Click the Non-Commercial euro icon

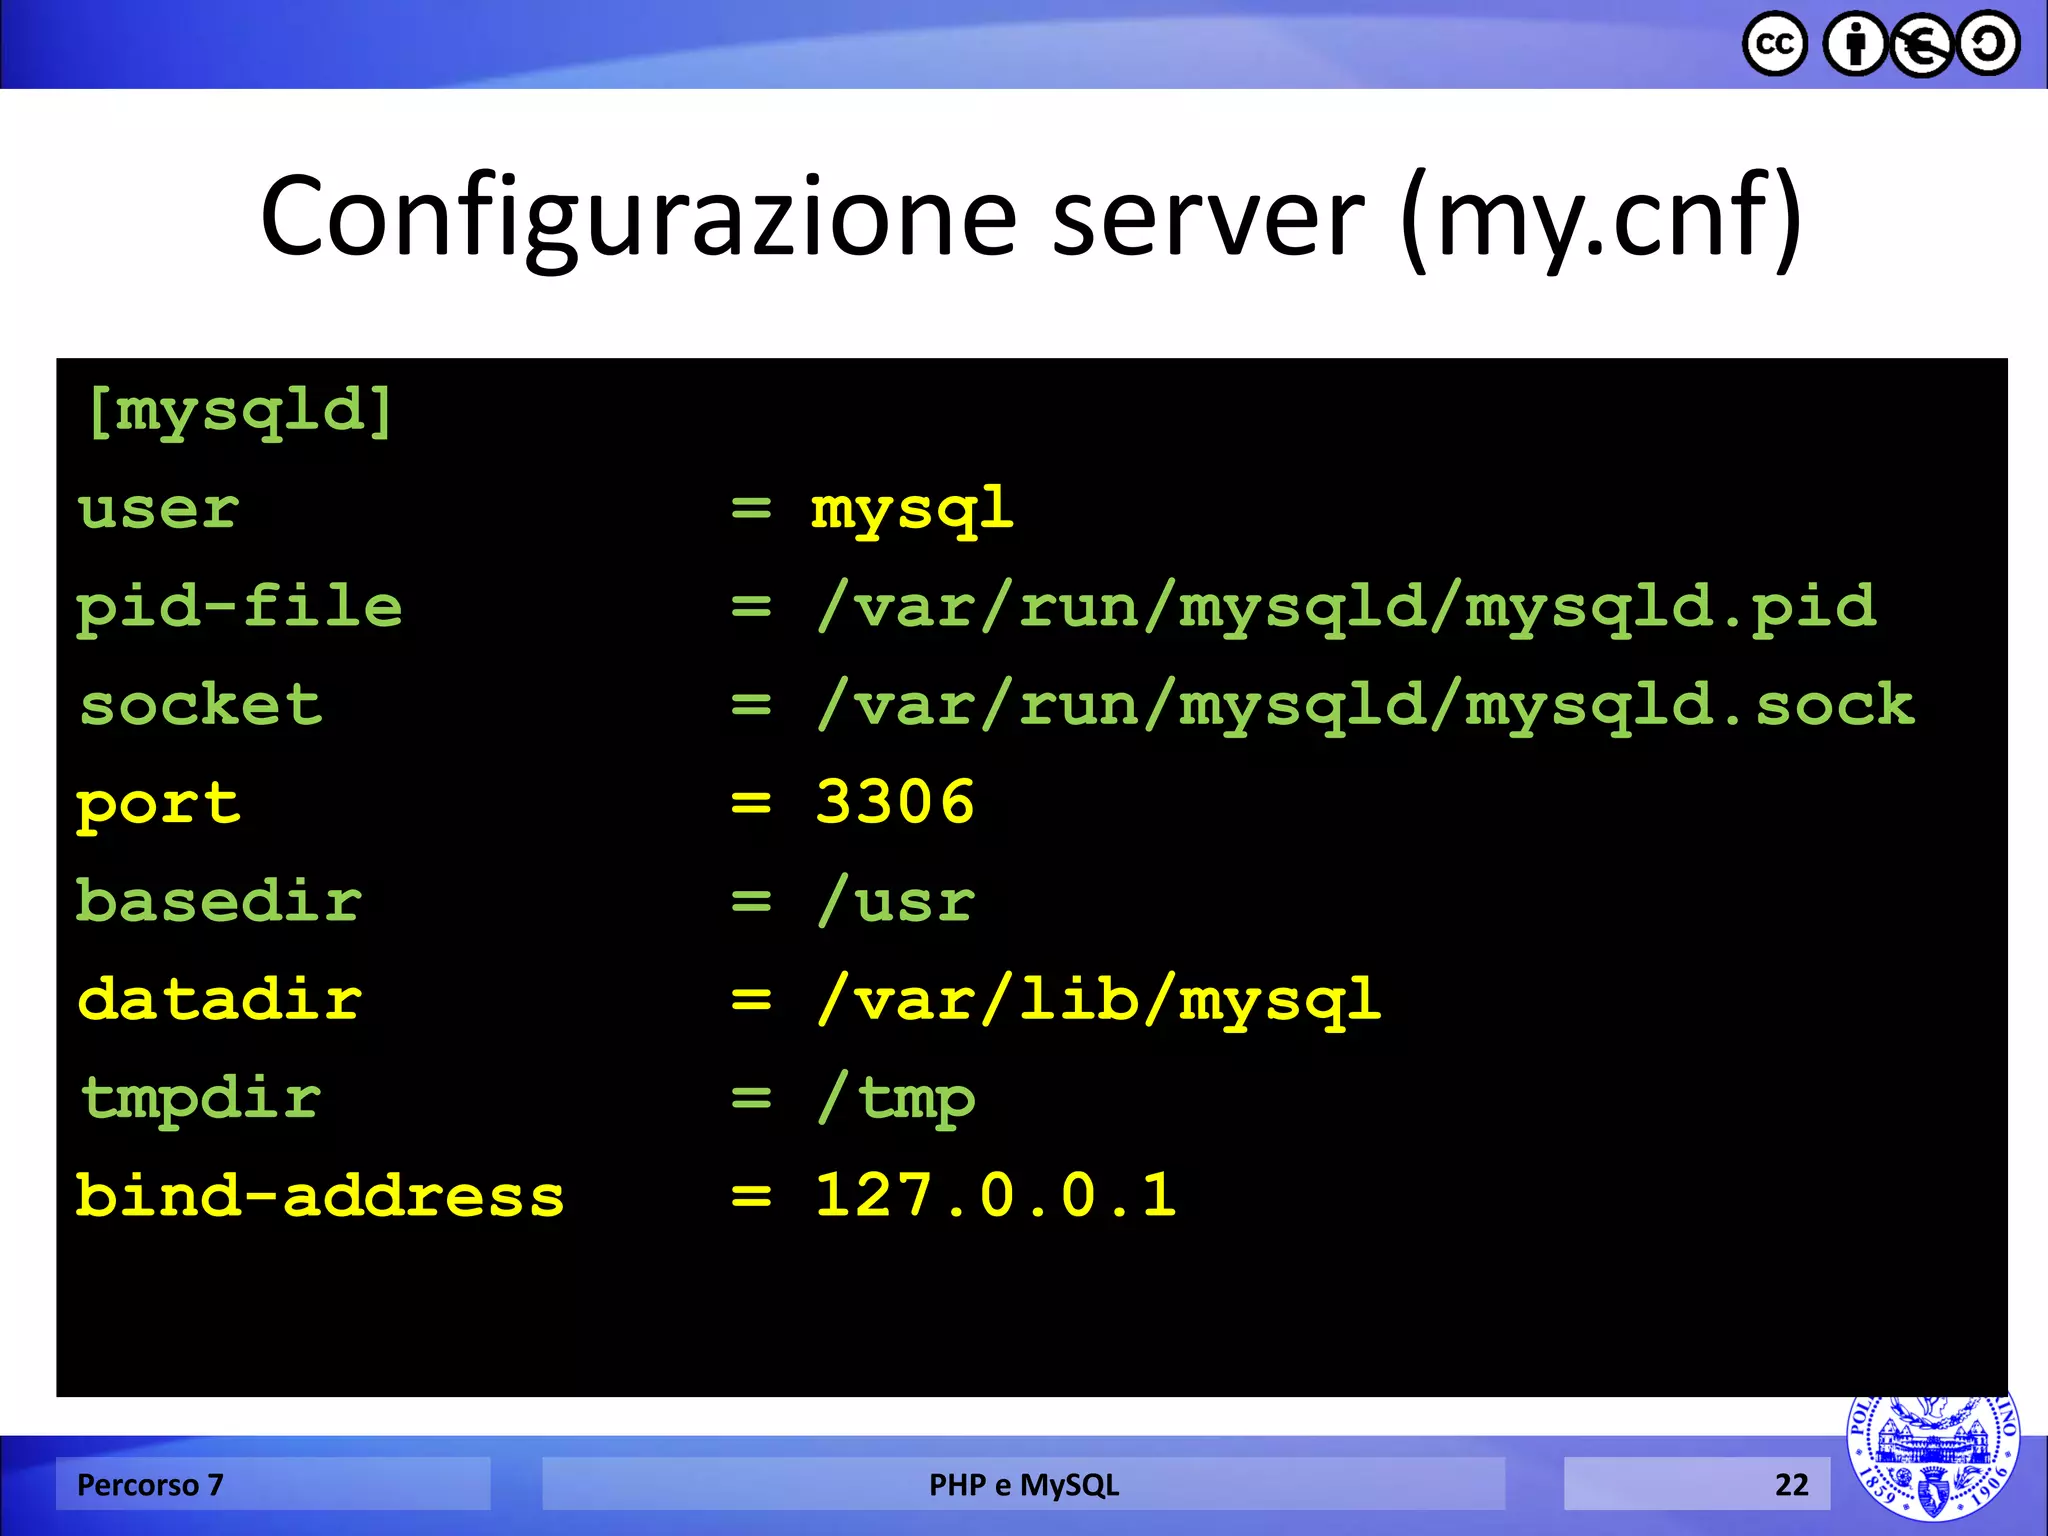tap(1921, 44)
